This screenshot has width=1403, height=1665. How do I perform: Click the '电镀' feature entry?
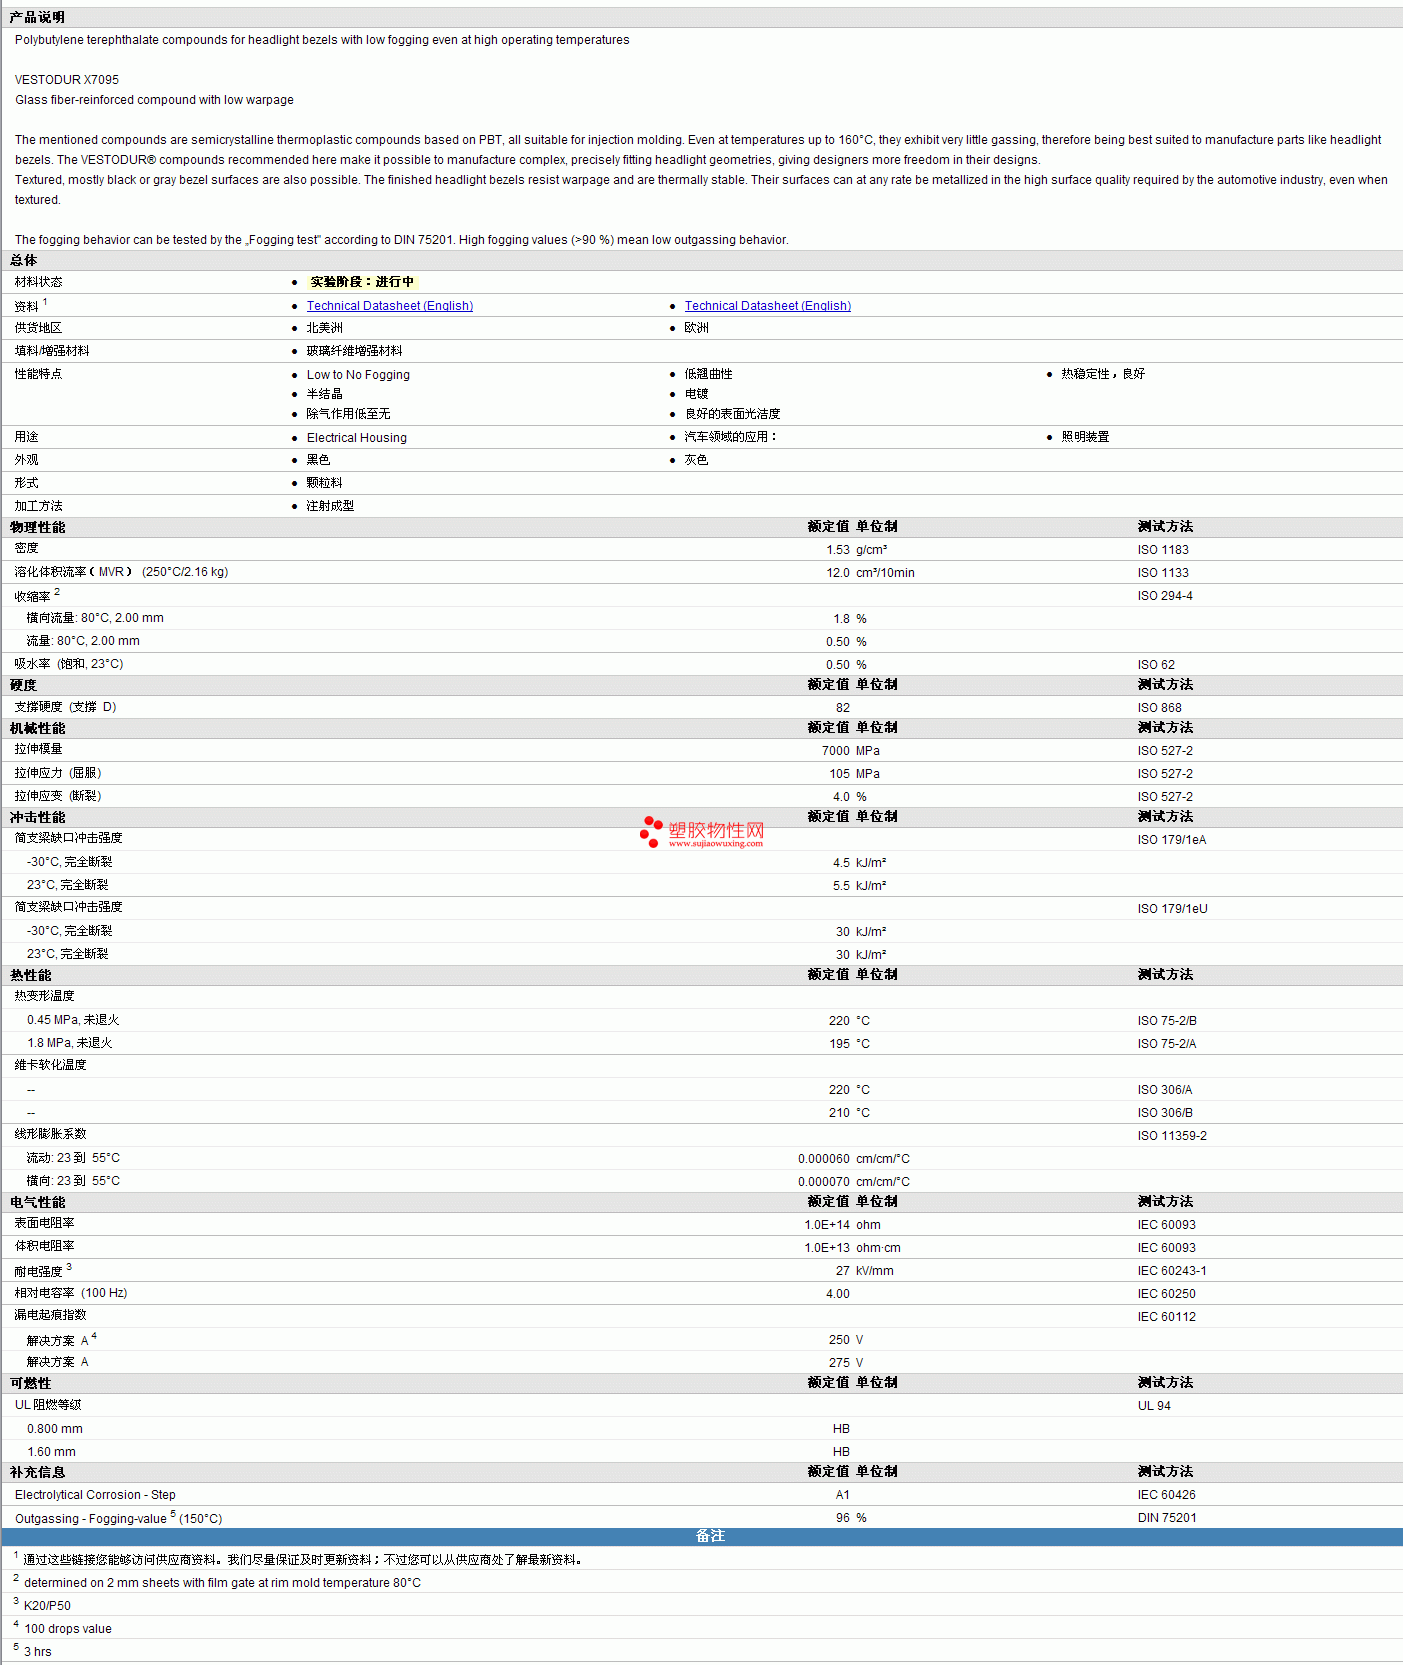tap(697, 394)
